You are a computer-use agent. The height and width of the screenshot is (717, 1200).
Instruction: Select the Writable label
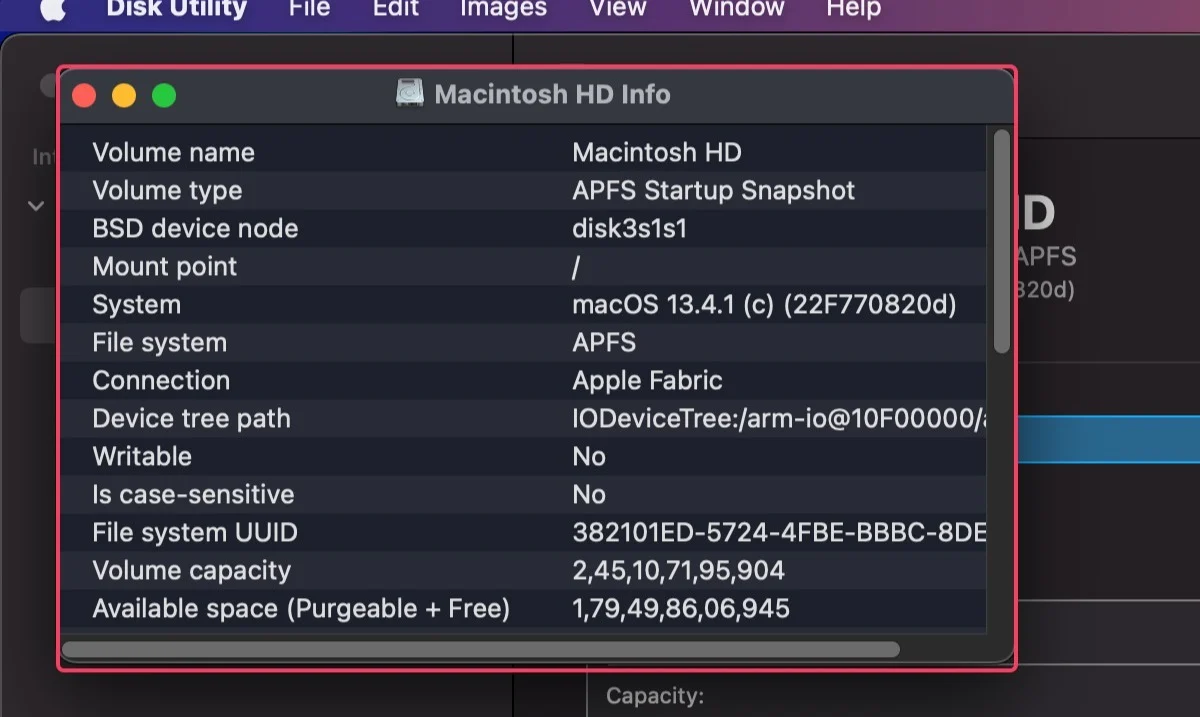(x=142, y=457)
